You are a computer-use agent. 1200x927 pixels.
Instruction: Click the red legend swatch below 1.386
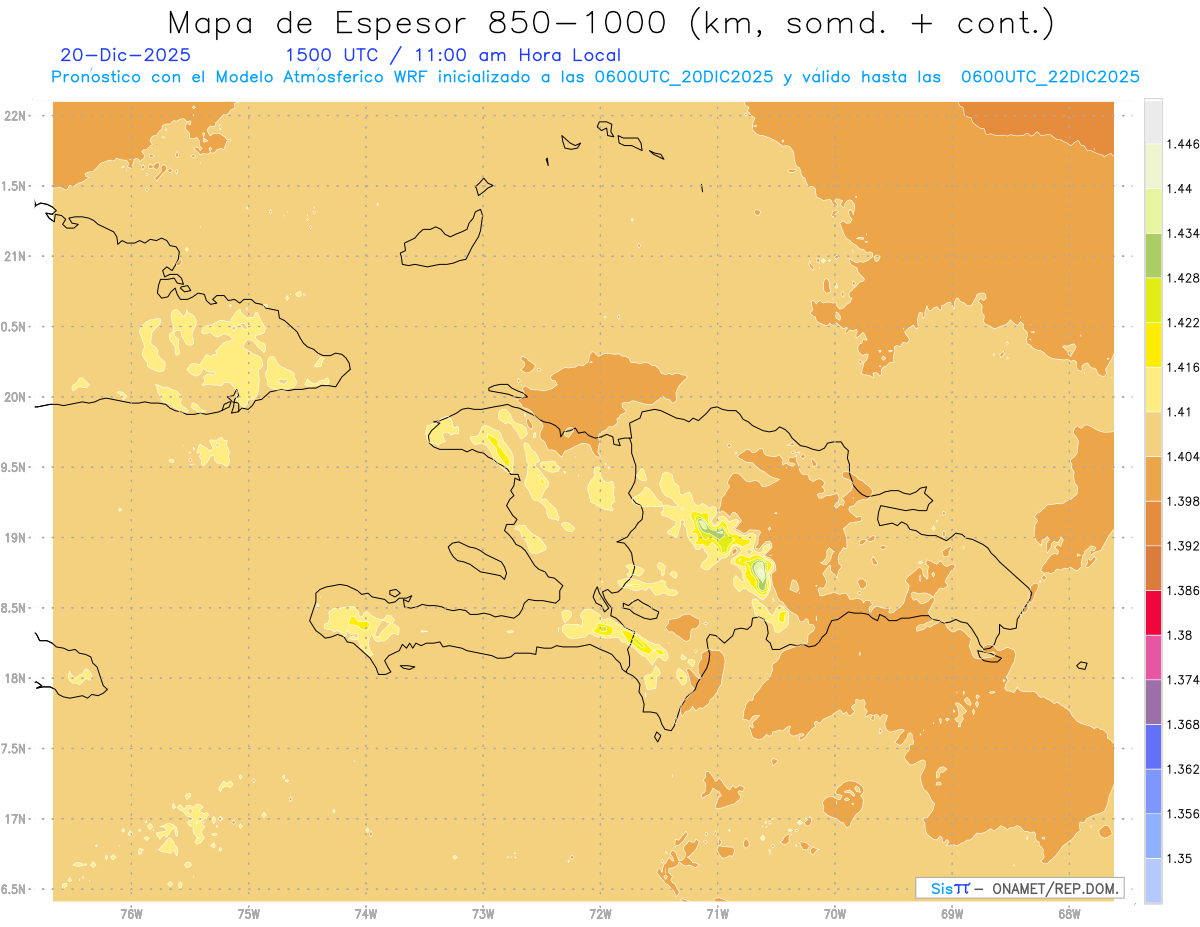tap(1153, 613)
